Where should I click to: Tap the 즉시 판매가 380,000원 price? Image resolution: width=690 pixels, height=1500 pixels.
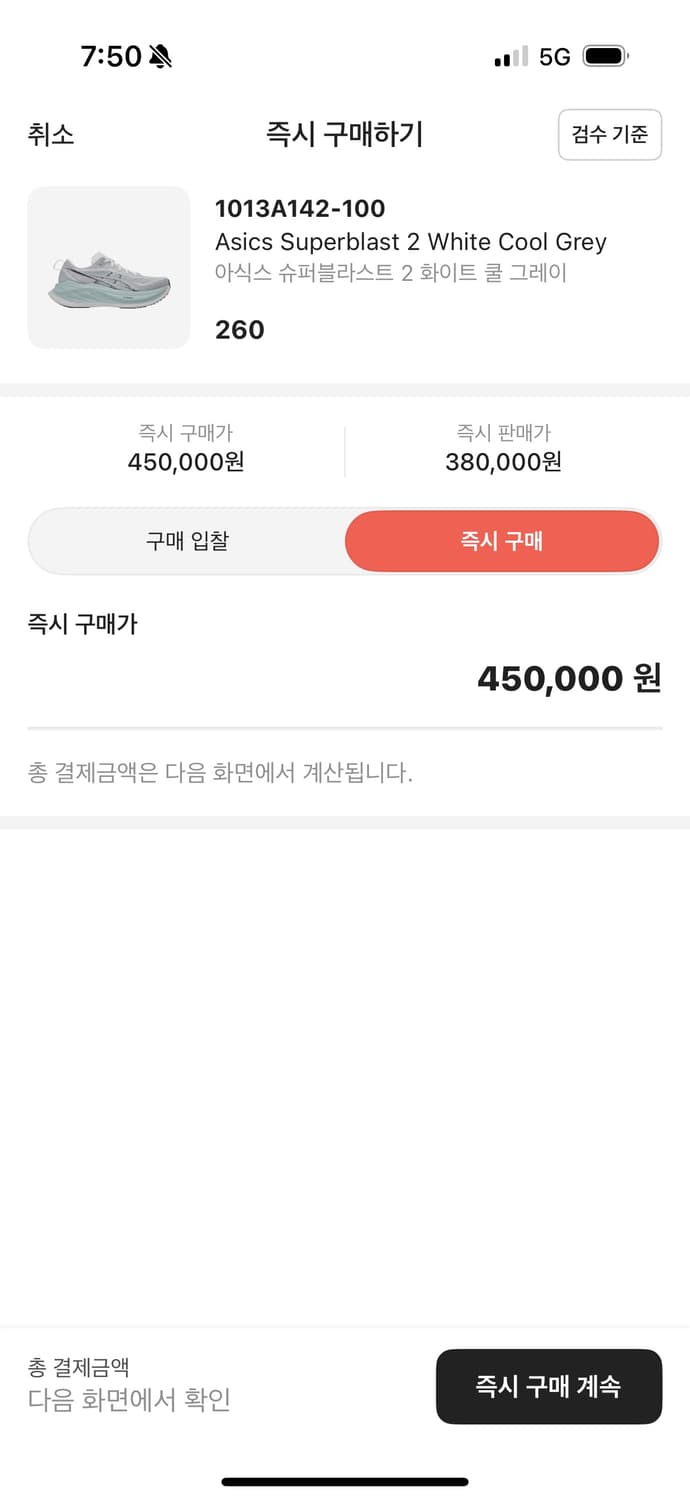[503, 461]
